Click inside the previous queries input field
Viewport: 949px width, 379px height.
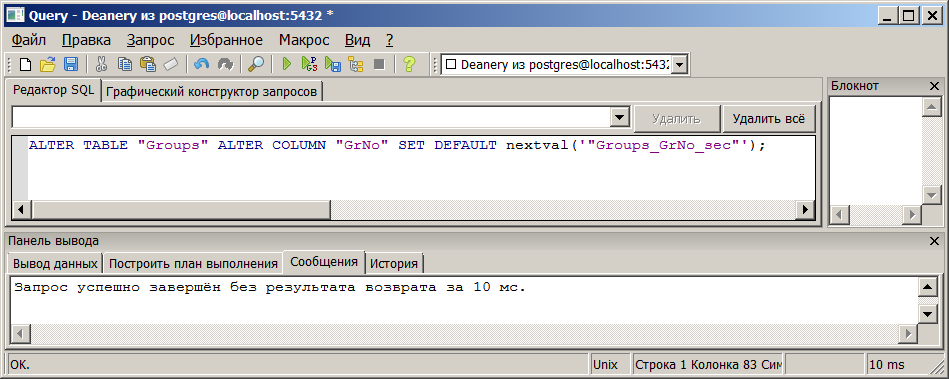310,117
